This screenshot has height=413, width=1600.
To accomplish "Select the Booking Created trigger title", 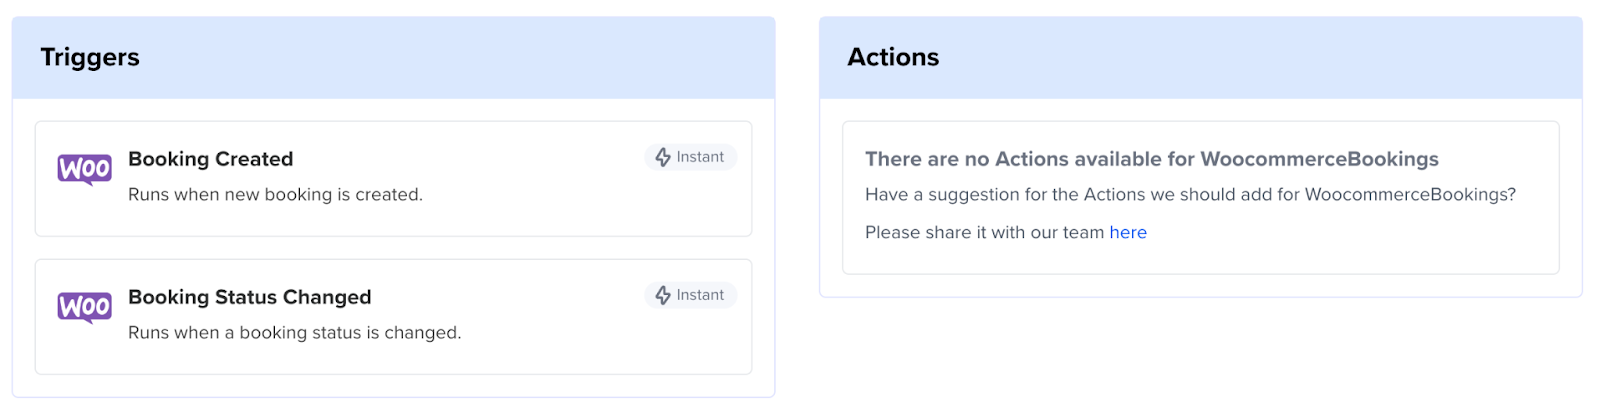I will (x=210, y=159).
